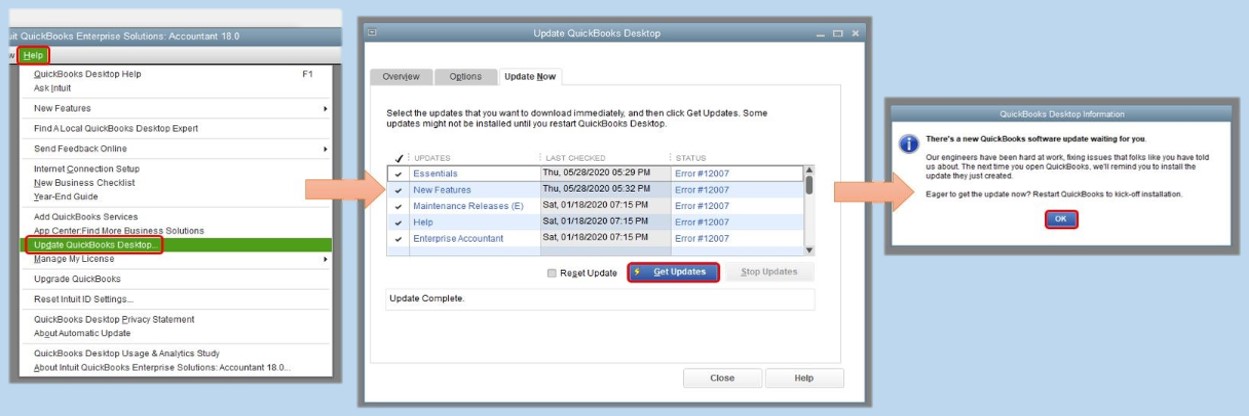Open App Center: Find More Business Solutions

175,231
